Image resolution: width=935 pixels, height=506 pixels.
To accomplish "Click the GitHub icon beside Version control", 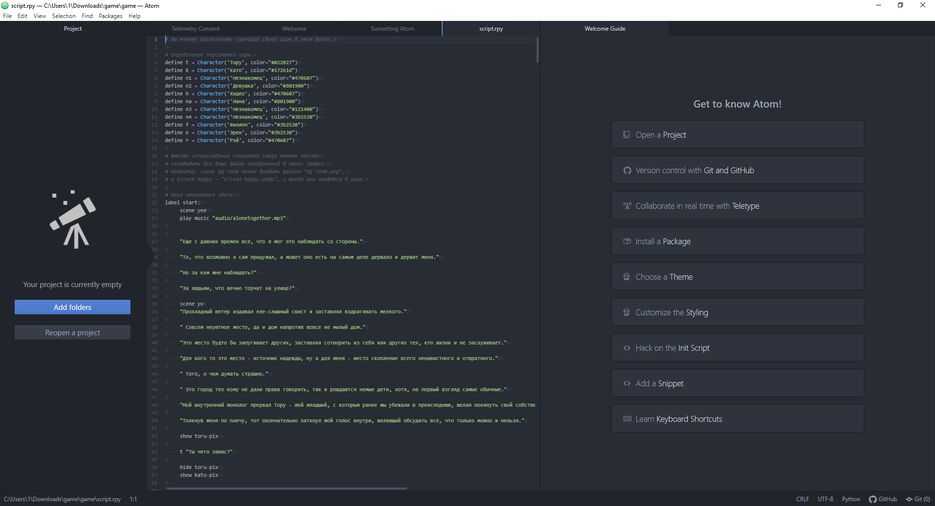I will pyautogui.click(x=627, y=170).
